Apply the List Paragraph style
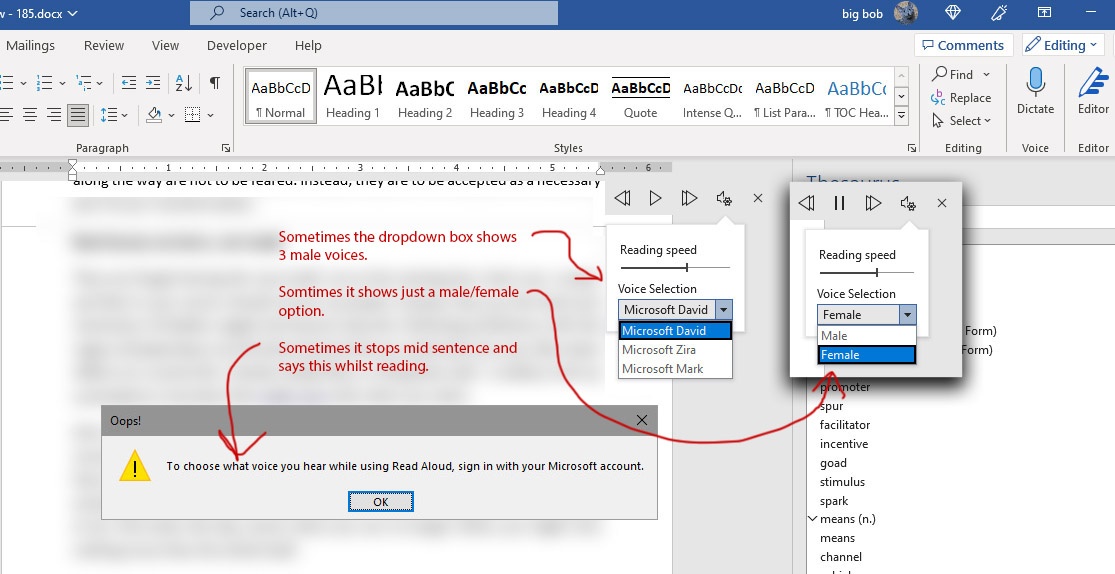The image size is (1115, 574). (784, 97)
